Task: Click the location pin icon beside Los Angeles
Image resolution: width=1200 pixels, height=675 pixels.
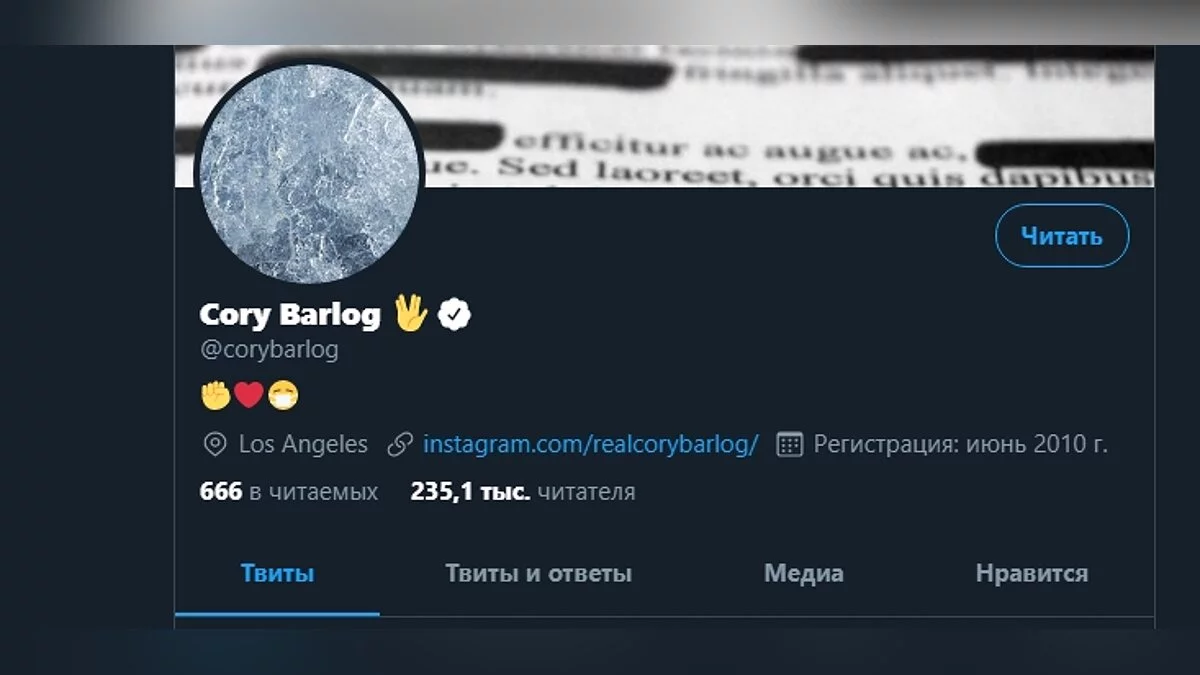Action: click(x=214, y=445)
